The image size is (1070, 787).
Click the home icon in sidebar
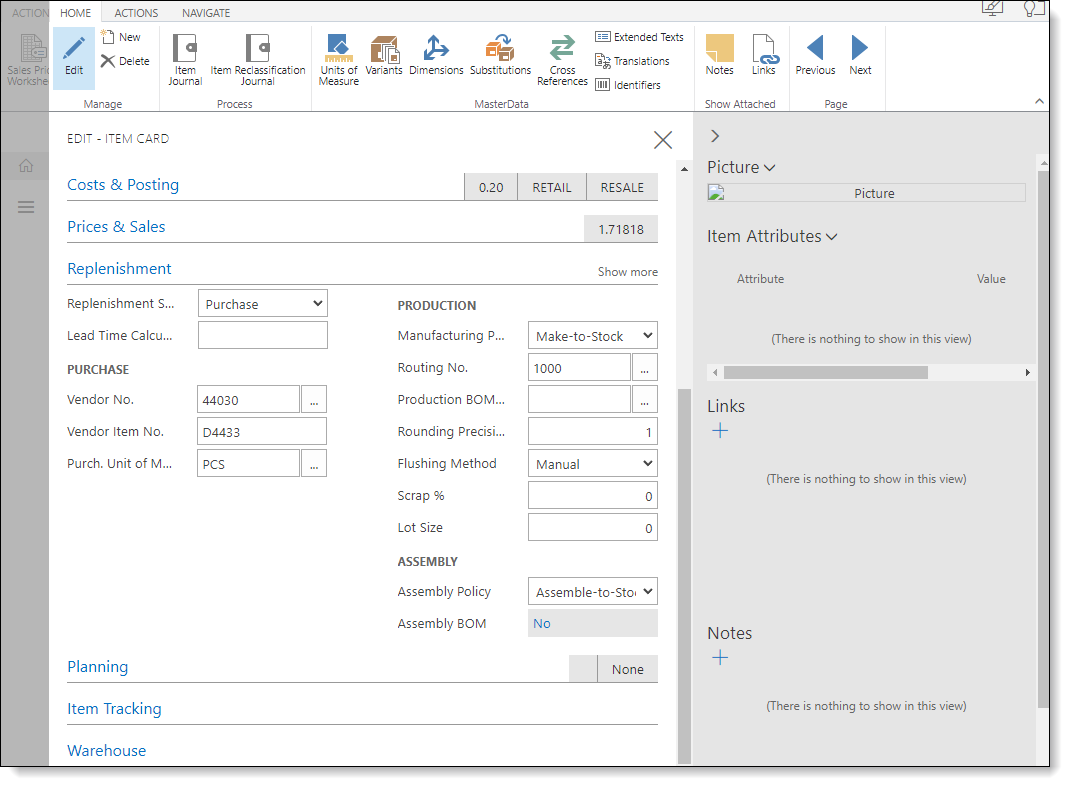pyautogui.click(x=26, y=165)
